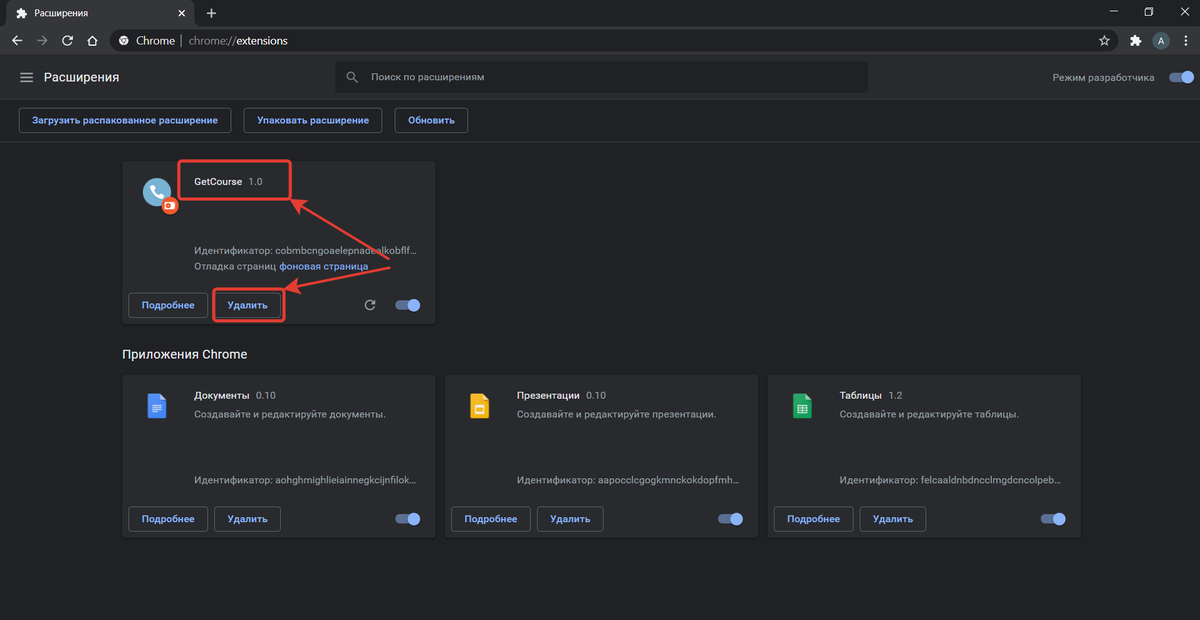Viewport: 1200px width, 620px height.
Task: Open a new browser tab
Action: pos(211,13)
